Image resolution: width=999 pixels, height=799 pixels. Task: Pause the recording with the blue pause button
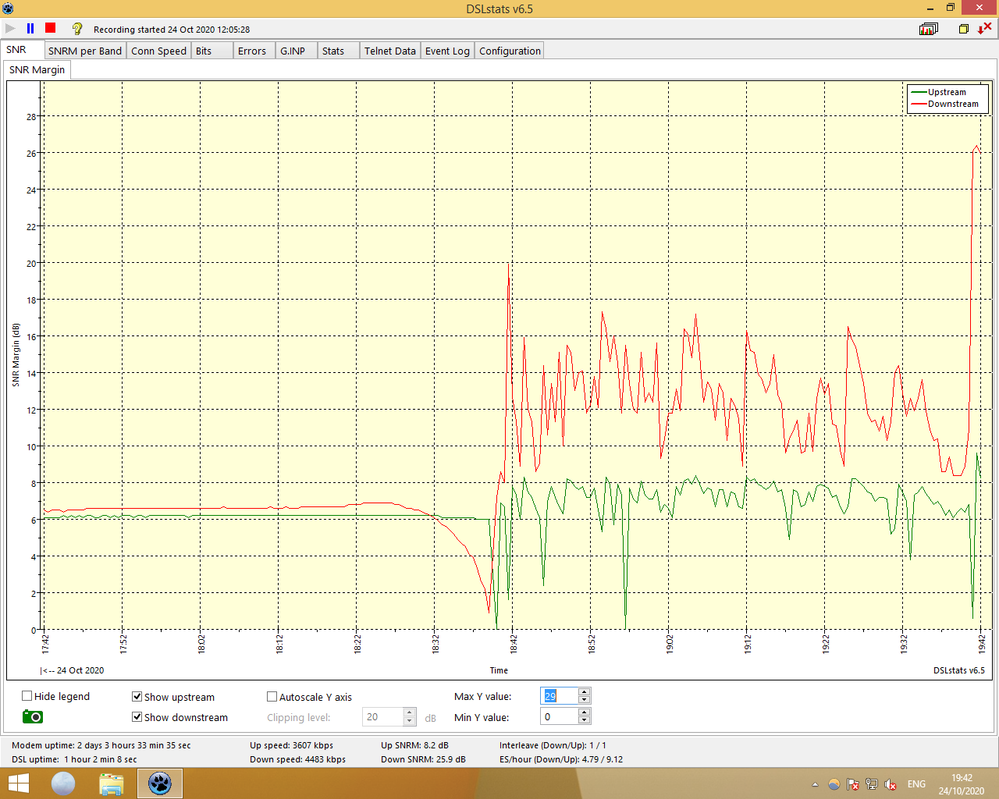click(30, 29)
